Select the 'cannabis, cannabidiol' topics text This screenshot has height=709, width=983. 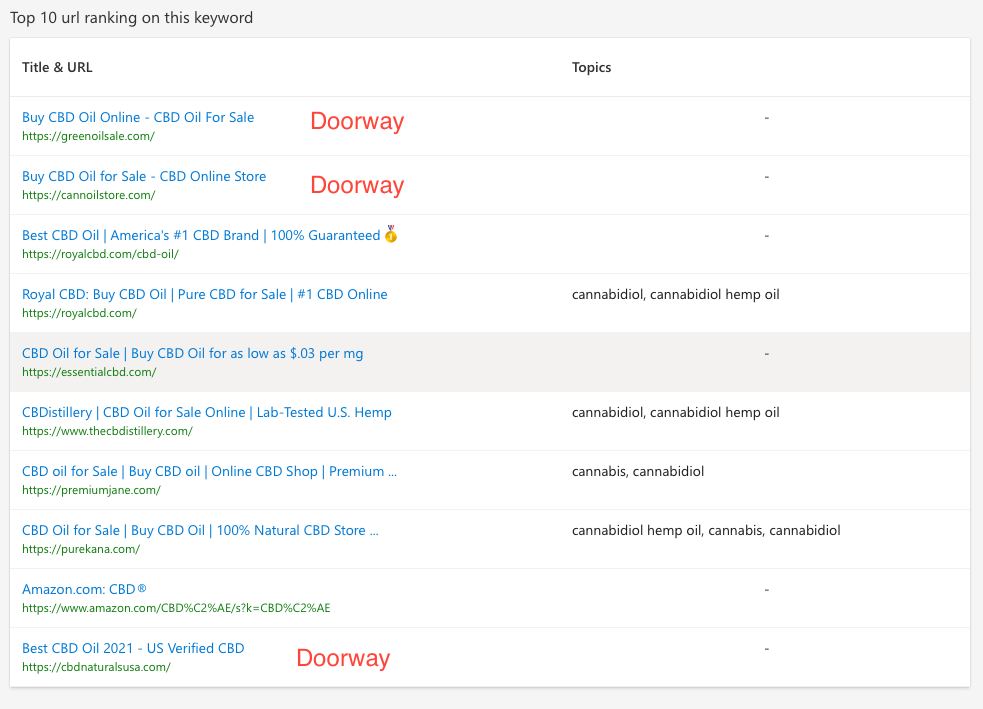point(638,471)
